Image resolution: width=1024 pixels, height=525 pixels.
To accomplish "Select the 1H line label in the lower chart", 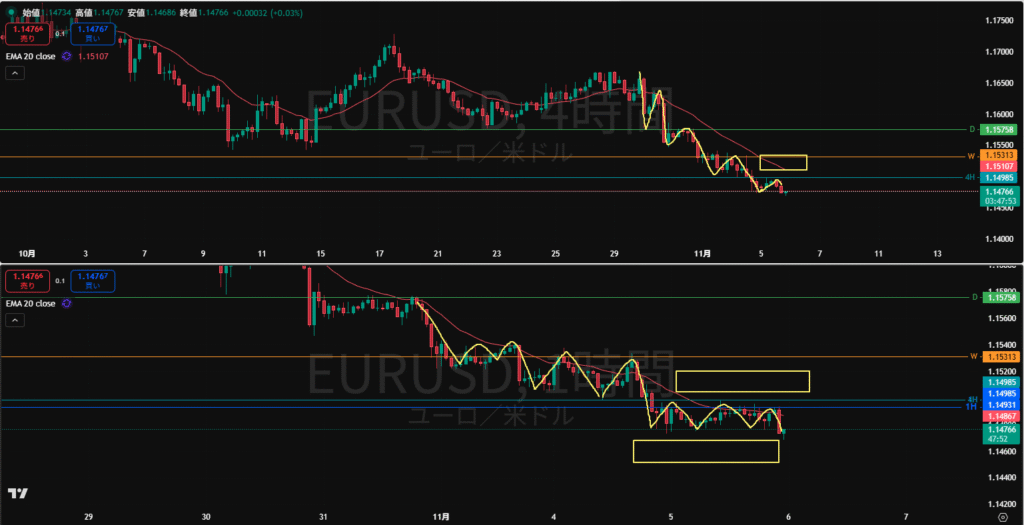I will pyautogui.click(x=970, y=406).
